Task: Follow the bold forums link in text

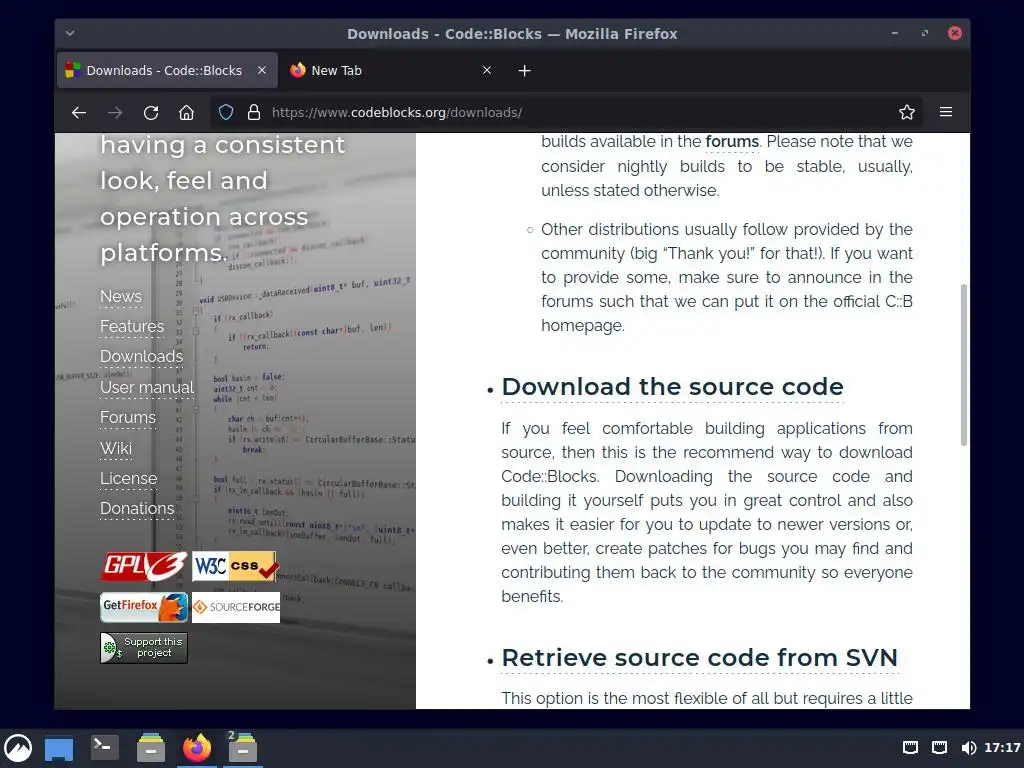Action: point(732,142)
